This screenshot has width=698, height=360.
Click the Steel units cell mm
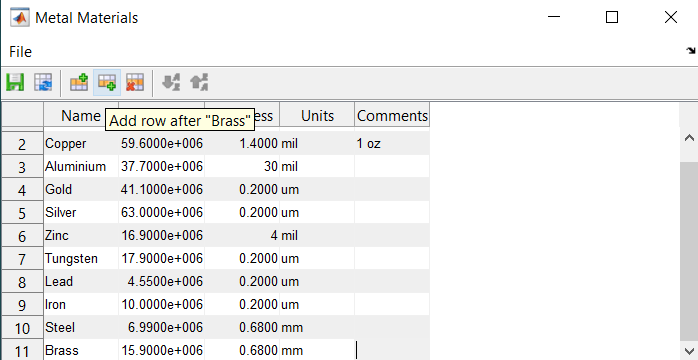tap(317, 328)
